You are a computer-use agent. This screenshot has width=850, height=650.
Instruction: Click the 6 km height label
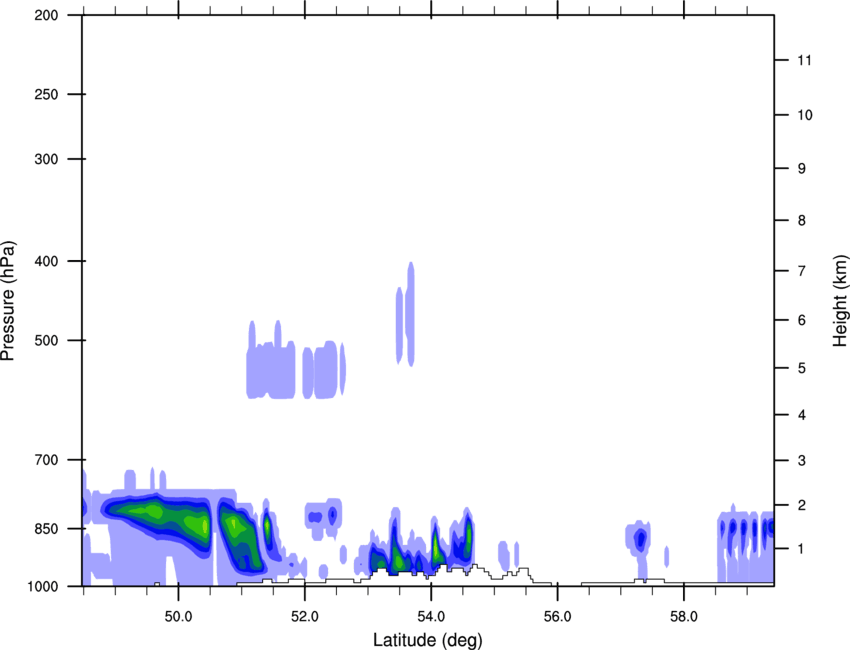click(802, 320)
